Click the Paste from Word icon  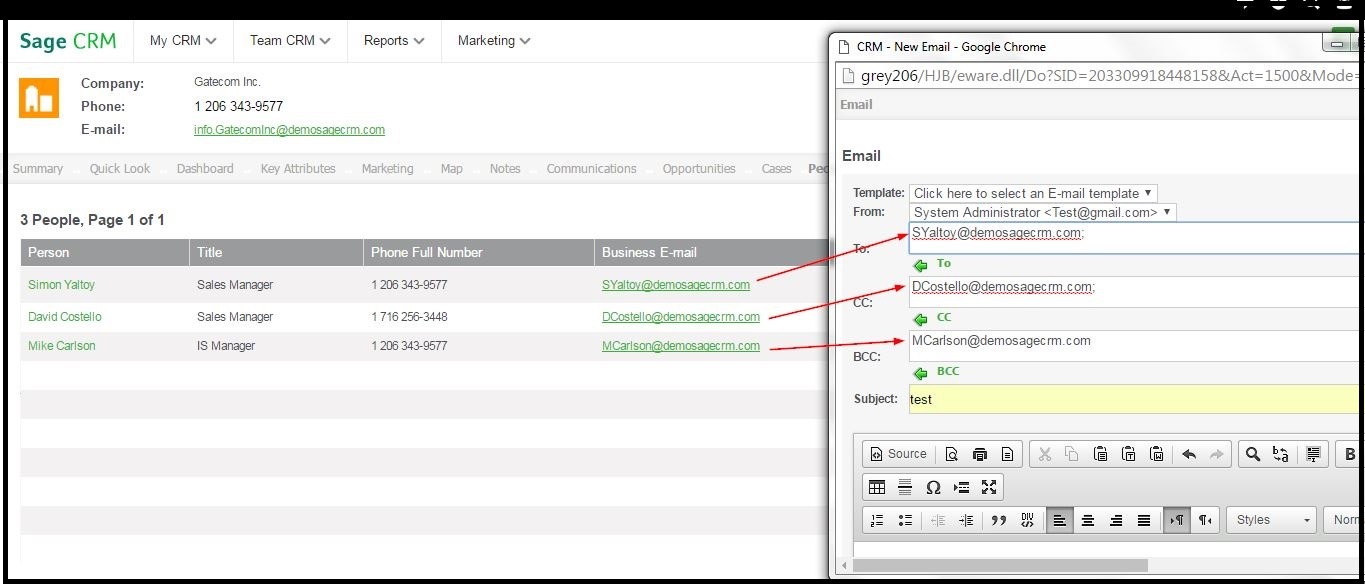click(1156, 454)
